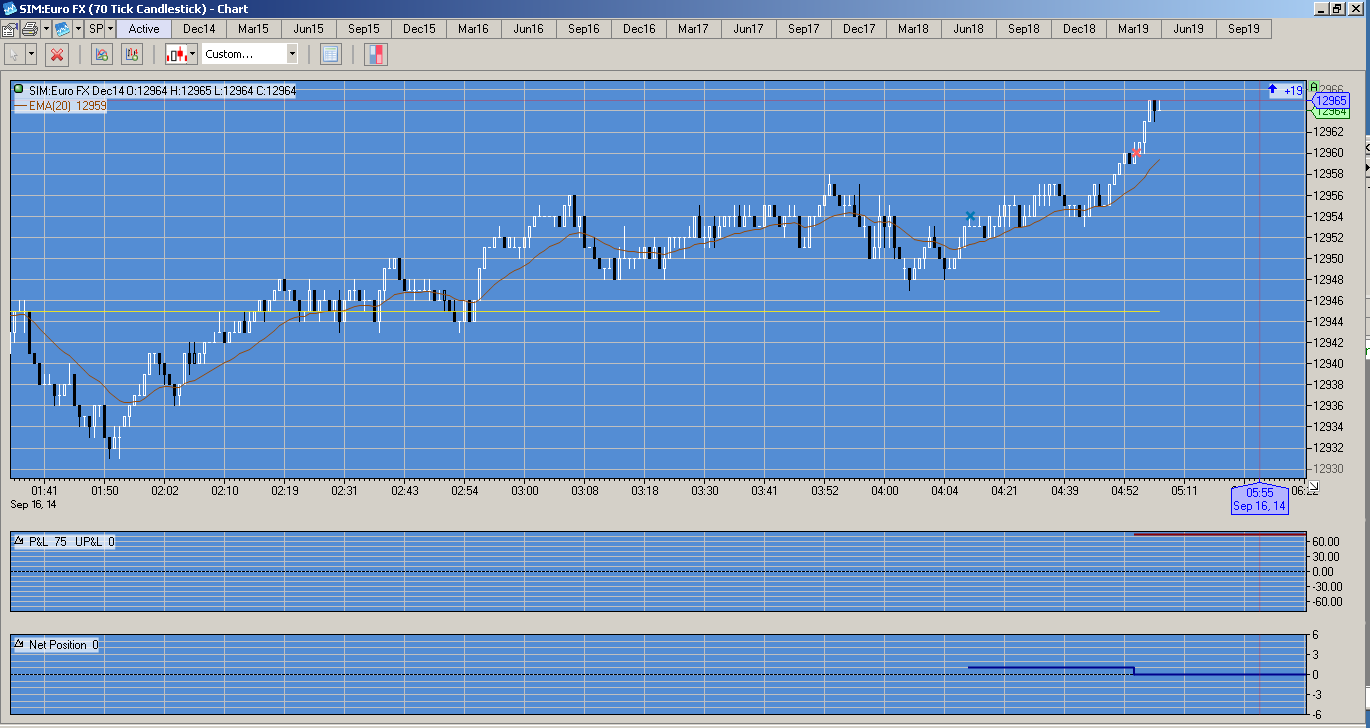This screenshot has height=728, width=1370.
Task: Click the 12930 value on the price axis
Action: click(x=1329, y=469)
